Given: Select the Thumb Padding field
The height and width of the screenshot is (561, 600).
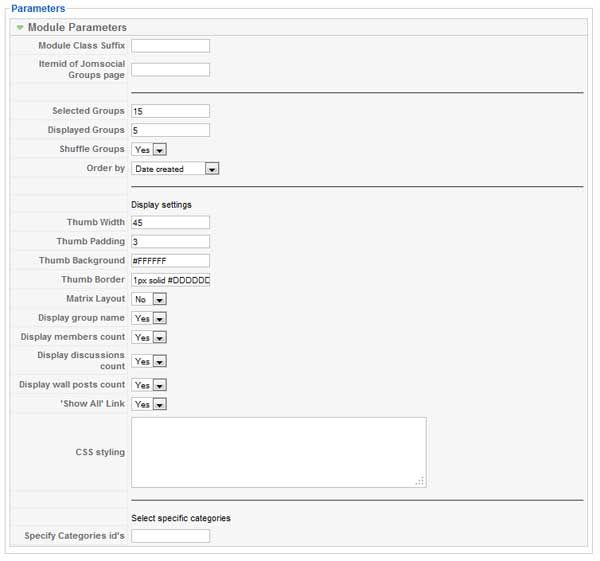Looking at the screenshot, I should click(170, 241).
